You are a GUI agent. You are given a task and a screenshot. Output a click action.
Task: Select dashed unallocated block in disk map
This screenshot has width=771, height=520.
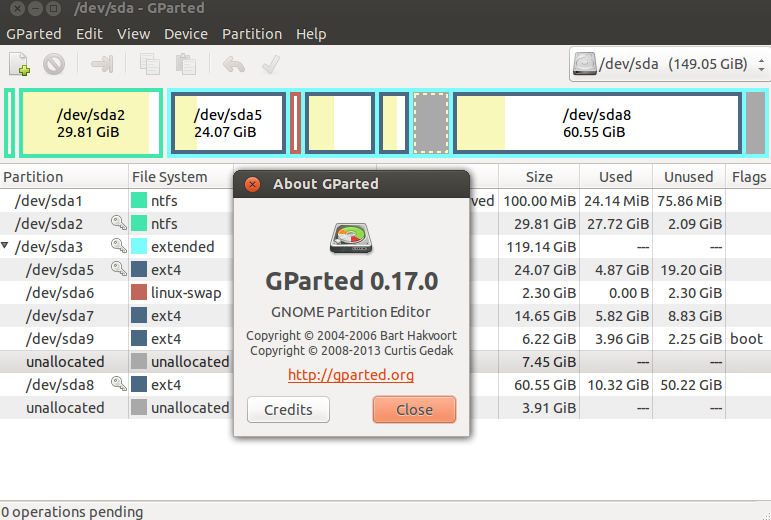tap(431, 123)
